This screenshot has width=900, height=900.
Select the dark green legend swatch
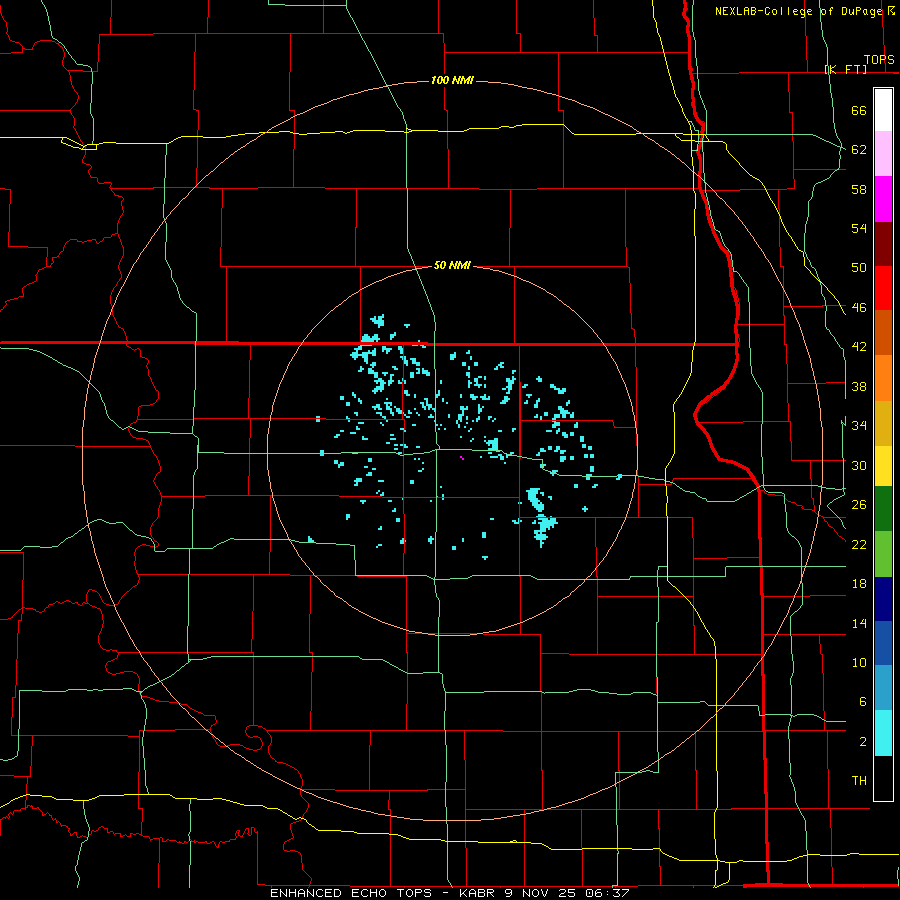click(883, 508)
